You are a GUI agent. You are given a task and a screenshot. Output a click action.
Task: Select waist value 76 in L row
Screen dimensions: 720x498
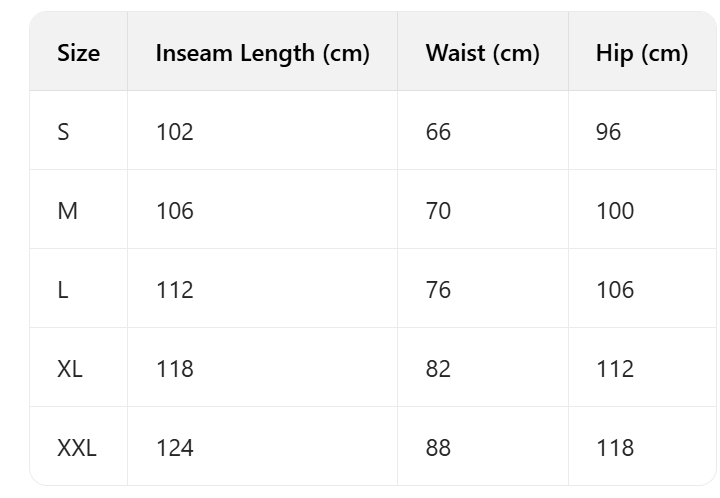438,290
